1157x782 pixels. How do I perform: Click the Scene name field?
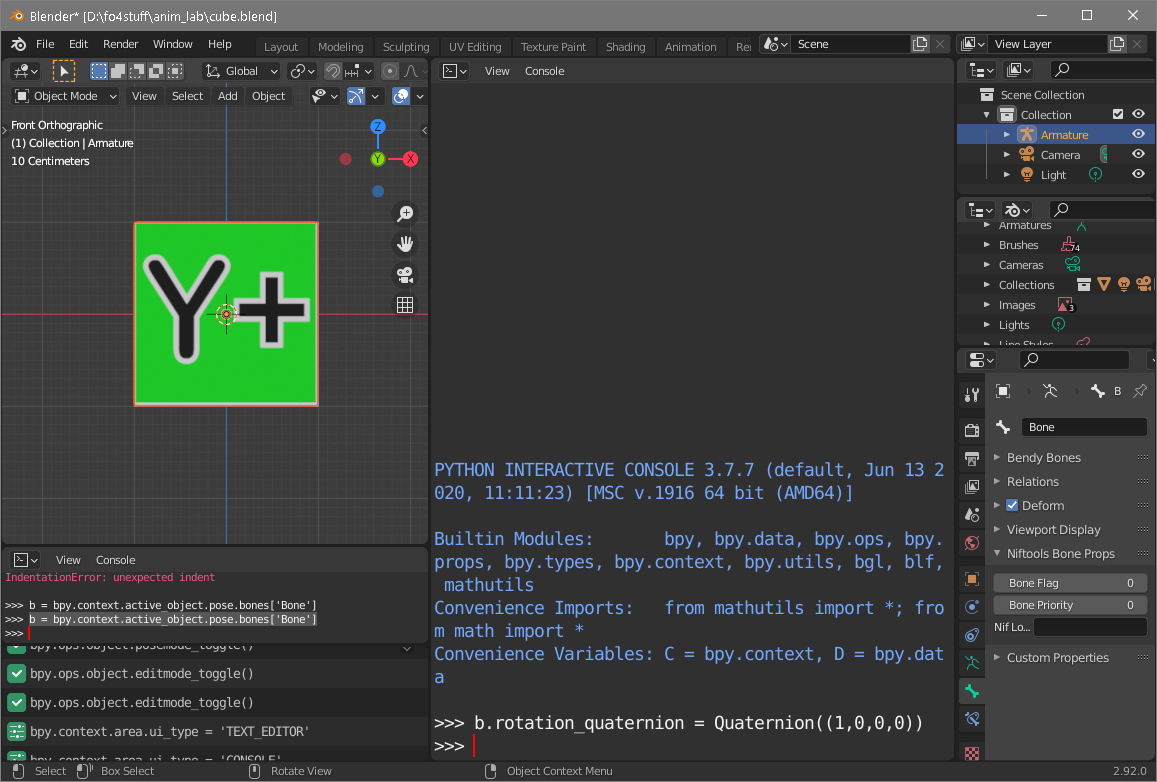click(850, 44)
